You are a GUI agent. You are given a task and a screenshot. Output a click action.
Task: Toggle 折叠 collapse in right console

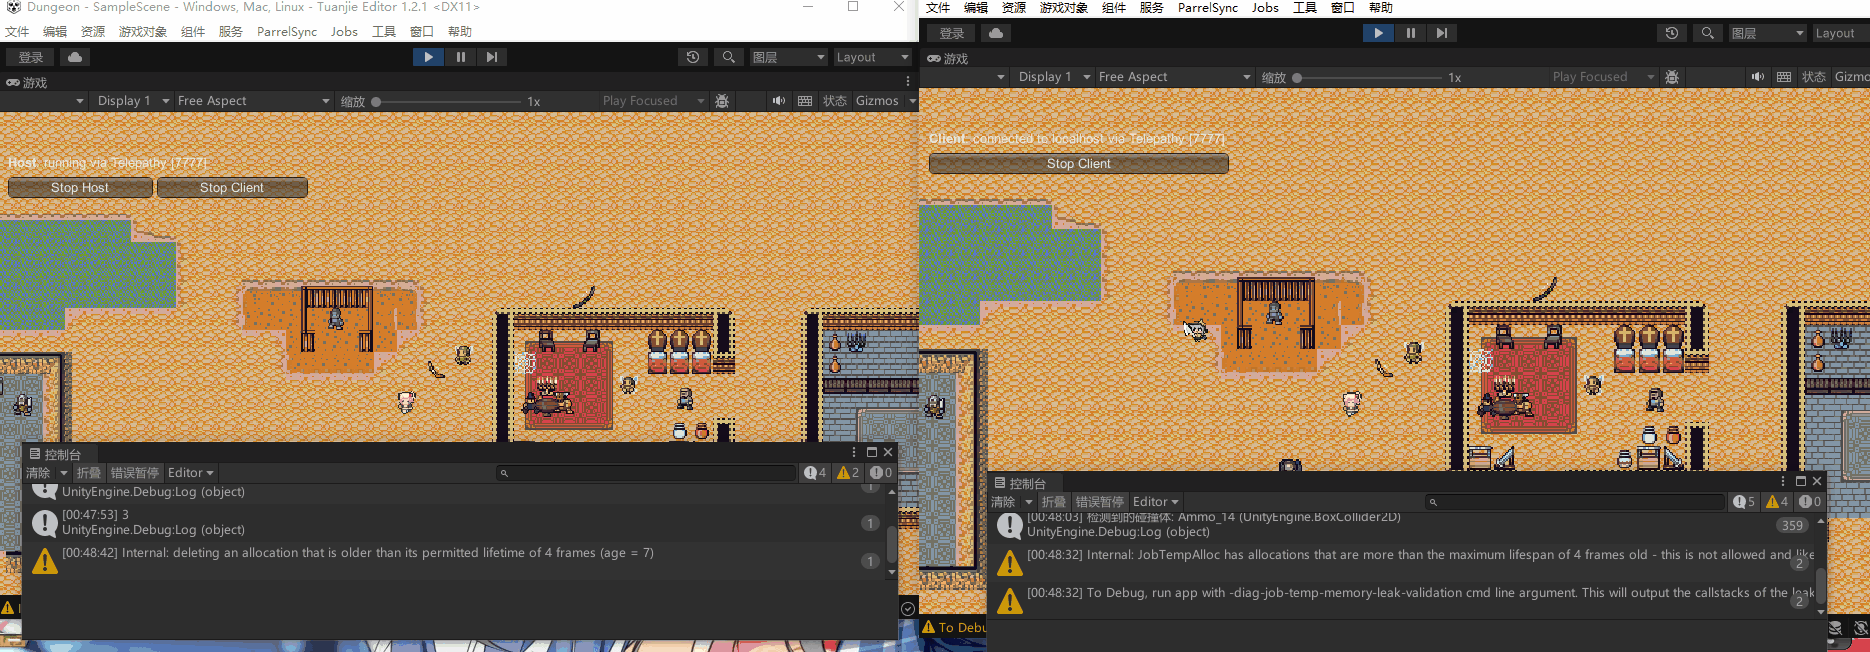[1054, 502]
